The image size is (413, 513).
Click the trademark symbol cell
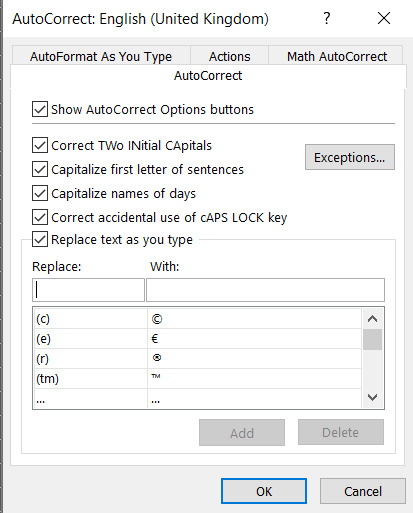[254, 379]
